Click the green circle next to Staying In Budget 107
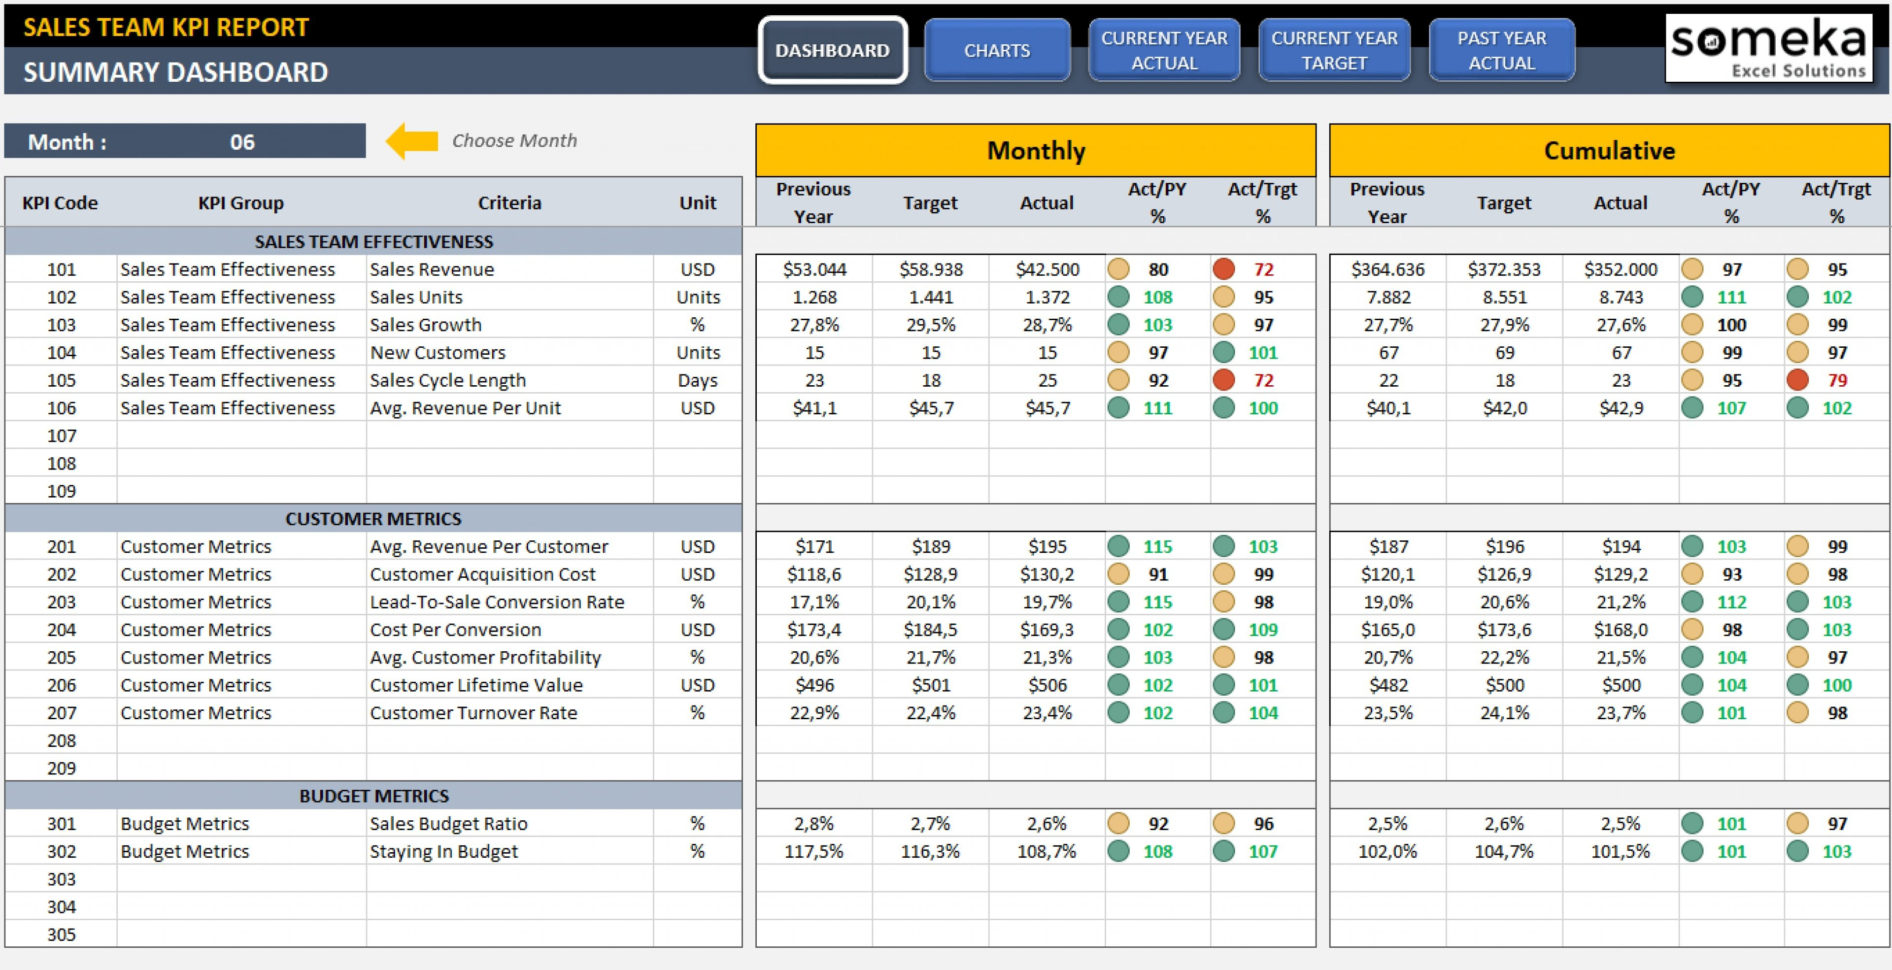 coord(1222,851)
